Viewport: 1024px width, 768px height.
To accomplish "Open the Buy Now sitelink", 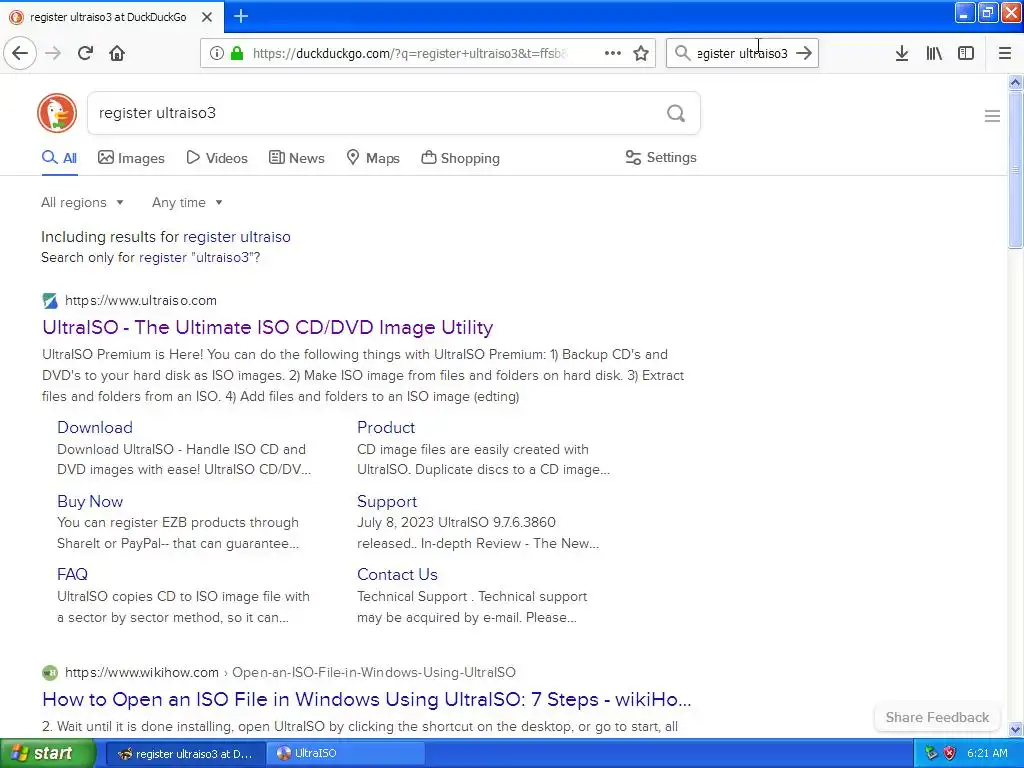I will pyautogui.click(x=90, y=501).
